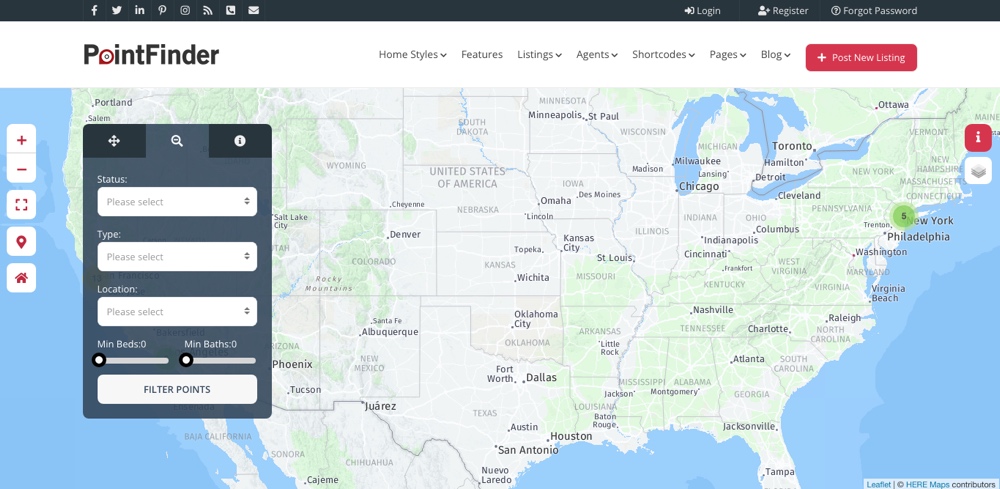This screenshot has height=489, width=1000.
Task: Zoom in the map with plus
Action: pos(22,140)
